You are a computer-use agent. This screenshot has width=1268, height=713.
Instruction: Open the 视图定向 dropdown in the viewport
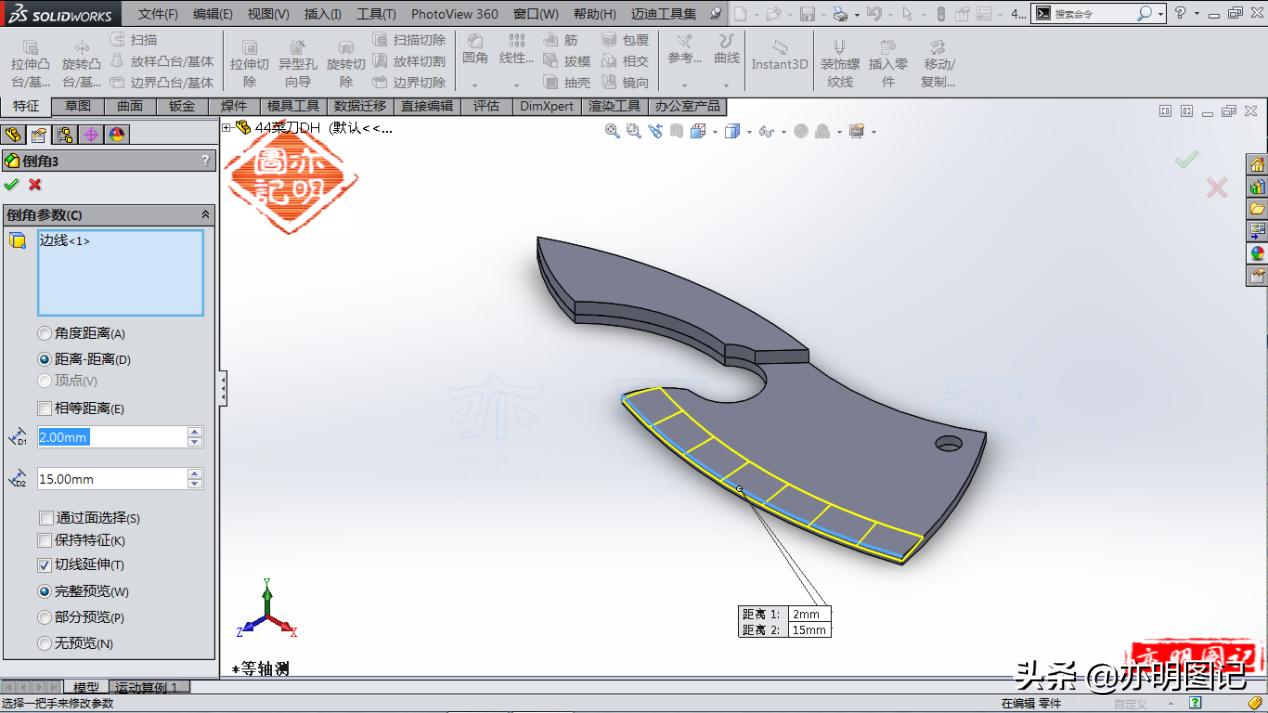tap(714, 131)
